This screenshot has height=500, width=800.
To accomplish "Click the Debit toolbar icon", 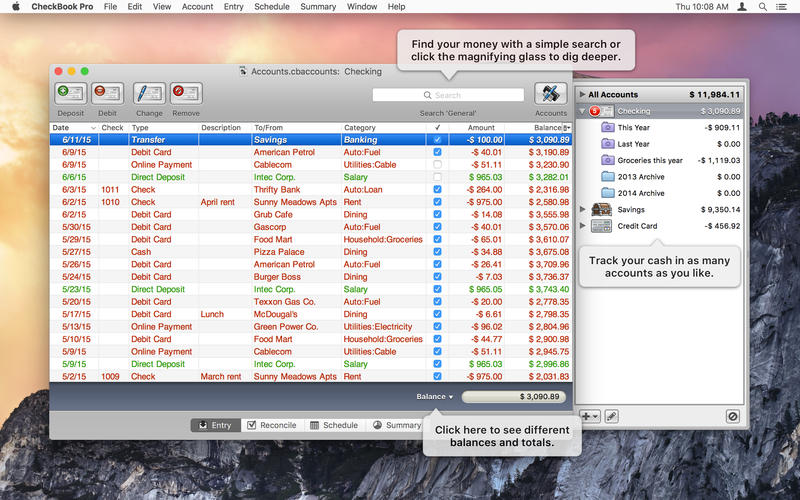I will 107,94.
